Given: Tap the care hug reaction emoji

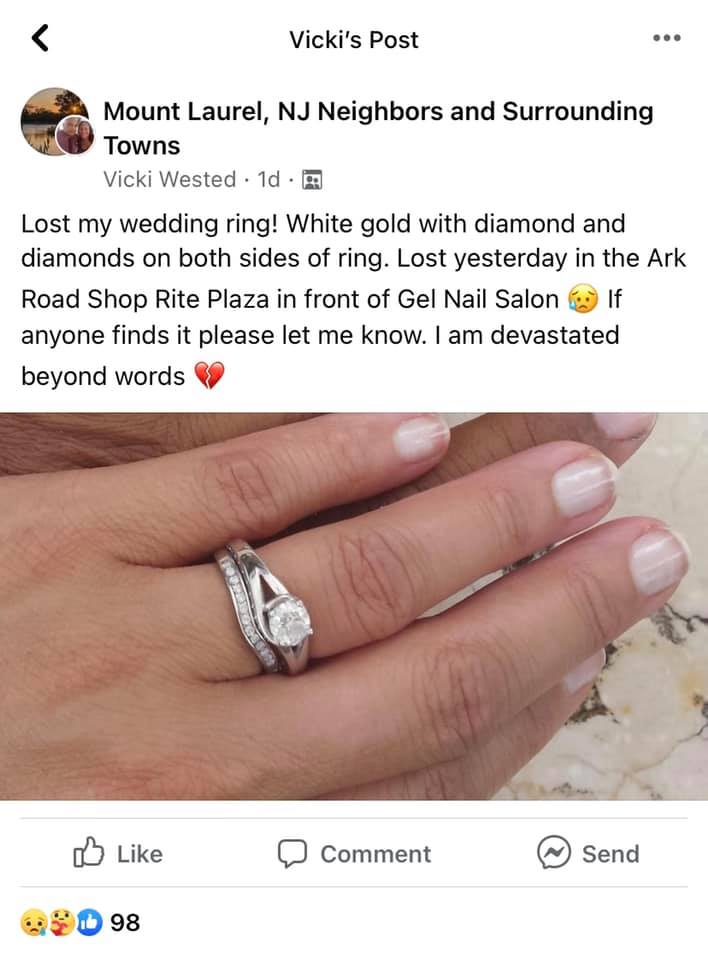Looking at the screenshot, I should [x=61, y=923].
